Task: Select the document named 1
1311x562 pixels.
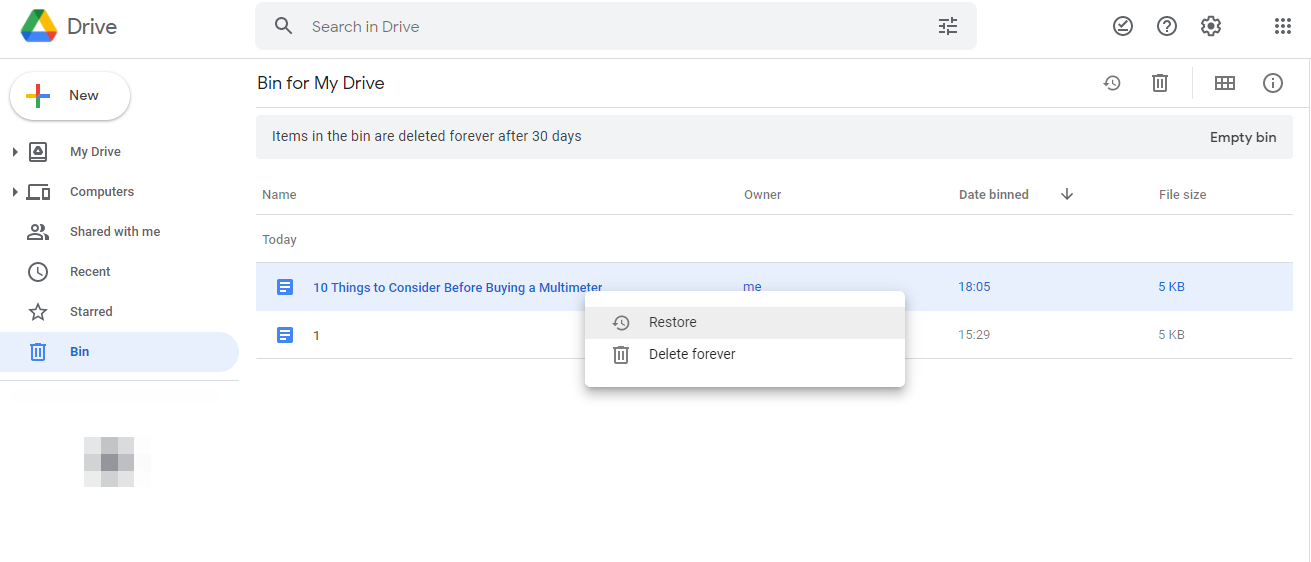Action: (x=316, y=335)
